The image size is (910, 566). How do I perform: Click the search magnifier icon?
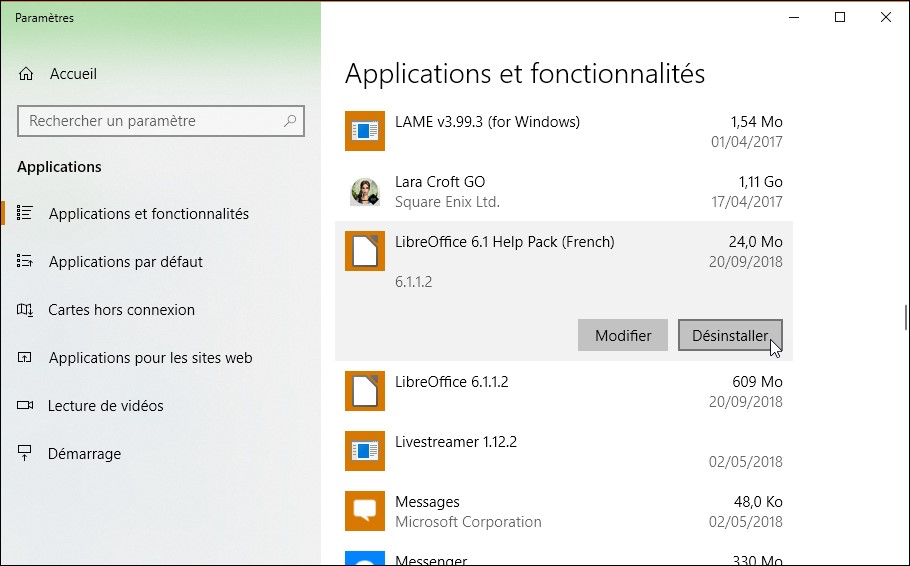click(x=290, y=121)
